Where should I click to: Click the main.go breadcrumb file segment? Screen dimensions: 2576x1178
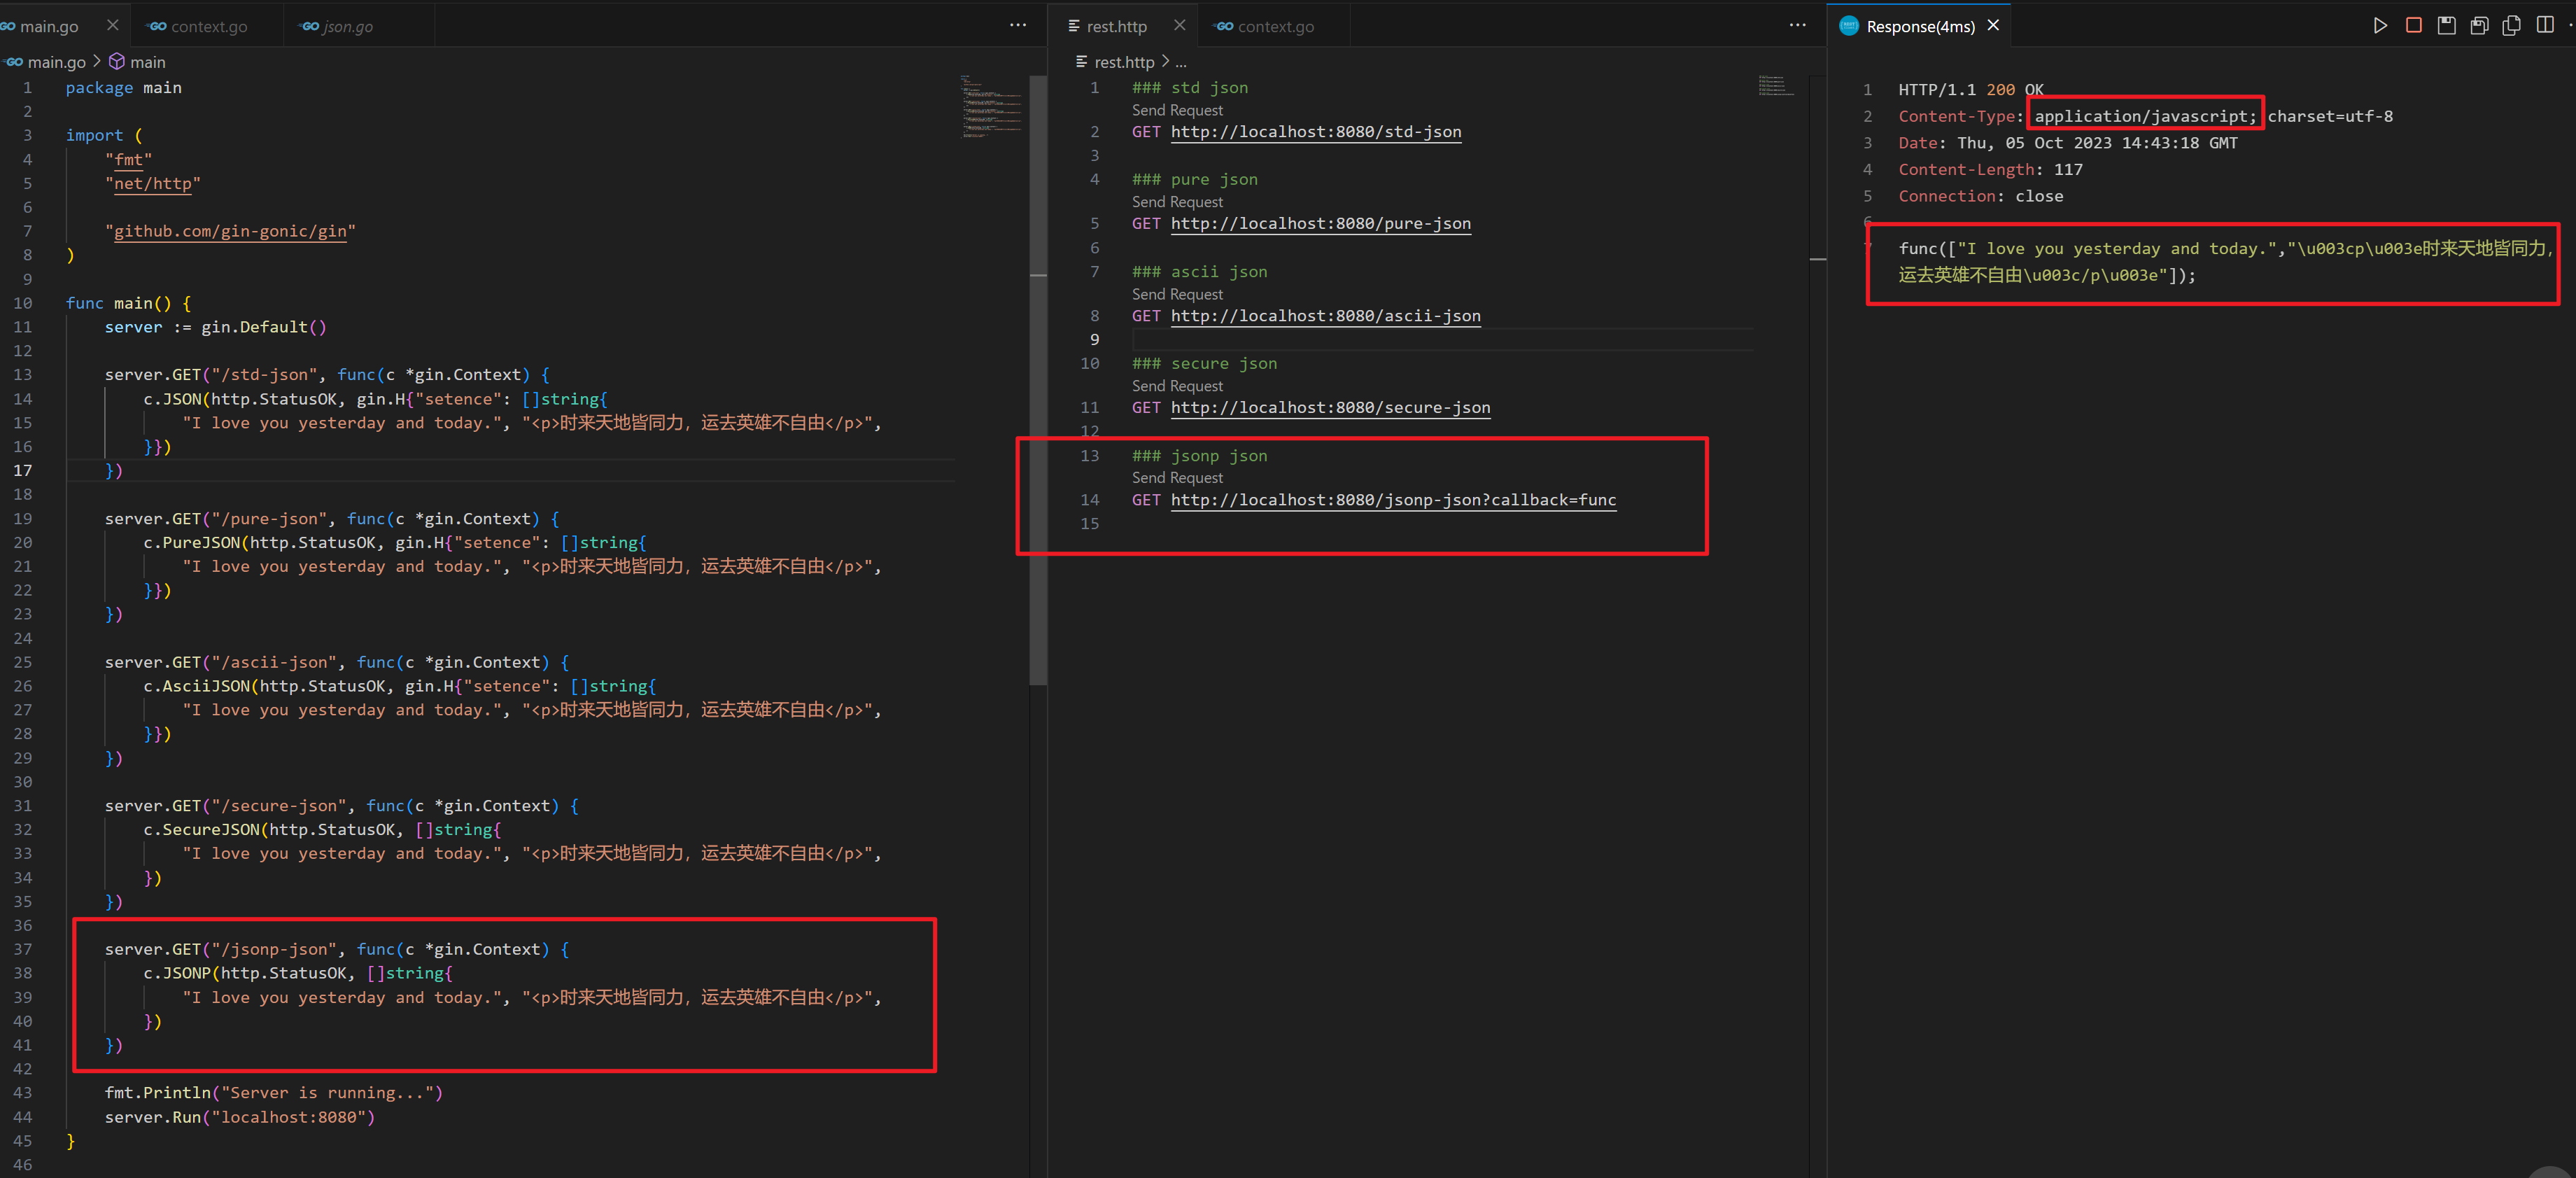click(56, 62)
